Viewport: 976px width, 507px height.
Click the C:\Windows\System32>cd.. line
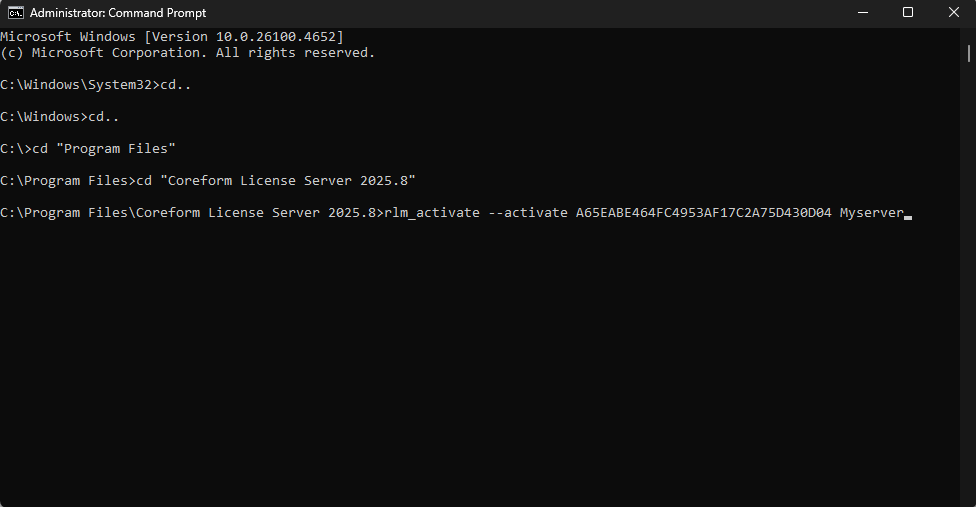(x=95, y=85)
